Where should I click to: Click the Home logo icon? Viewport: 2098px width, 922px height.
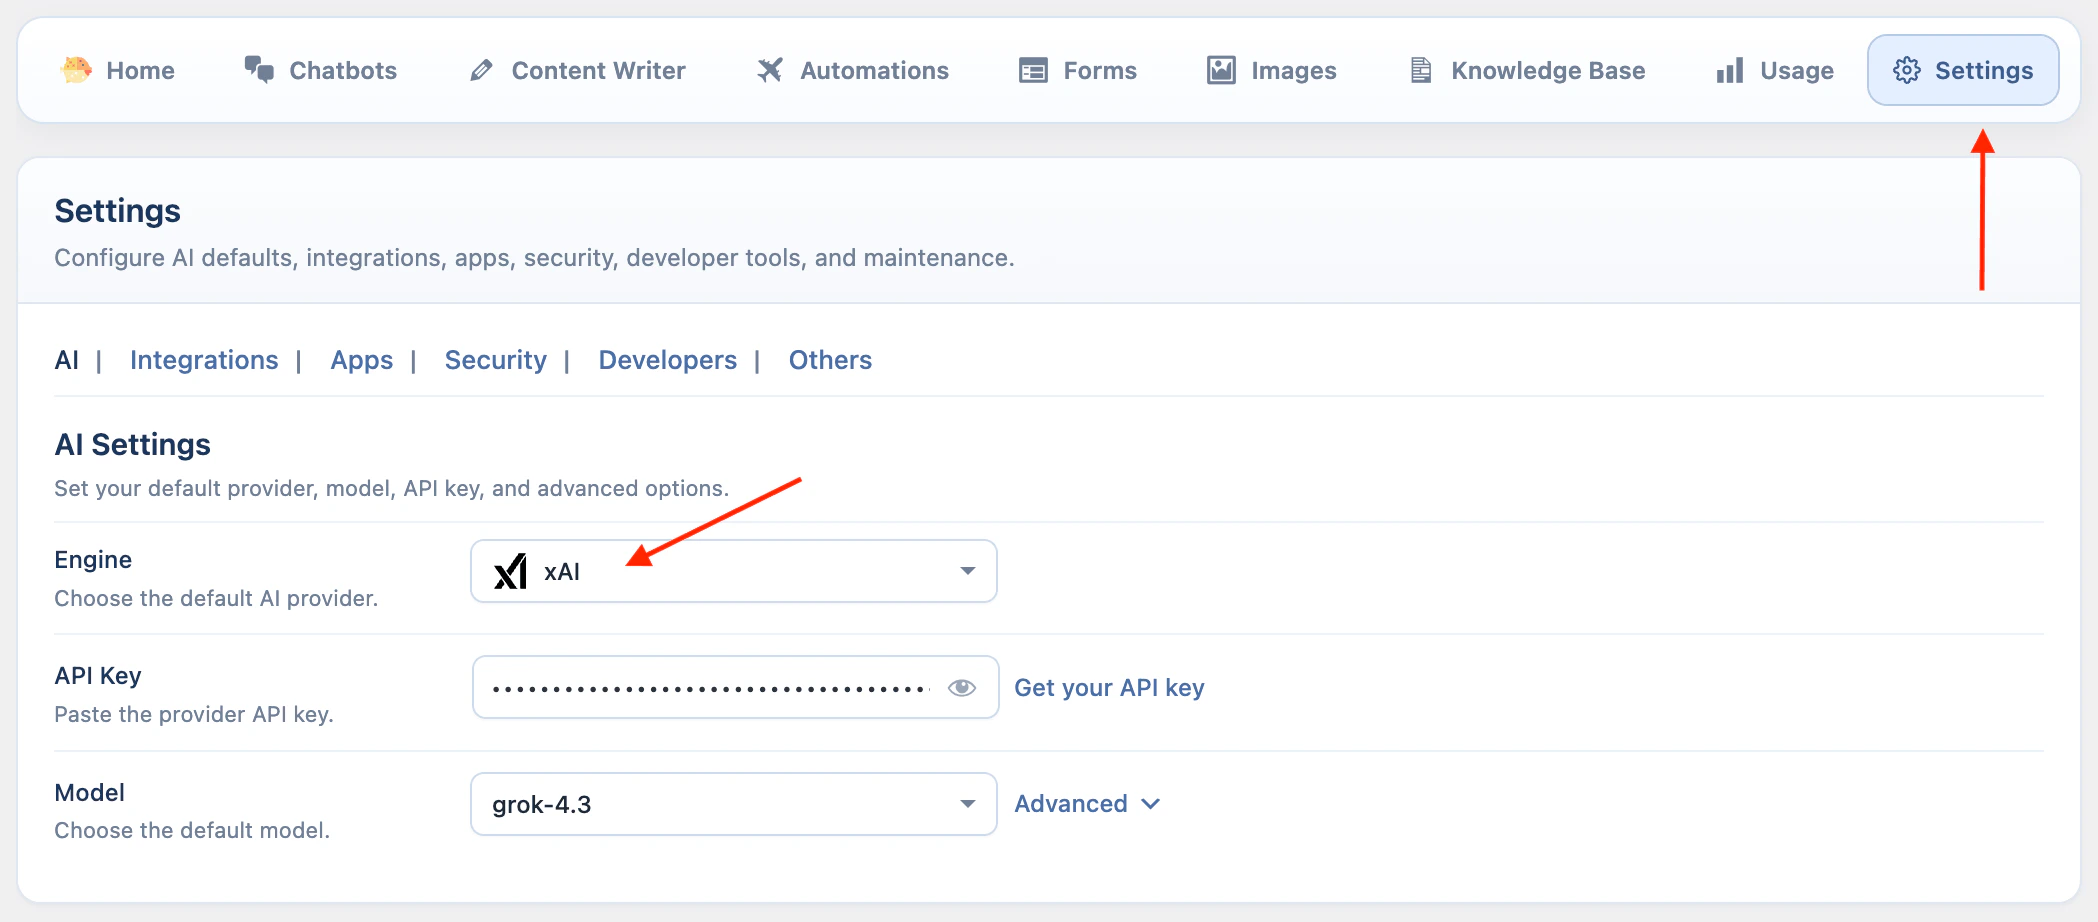point(76,70)
